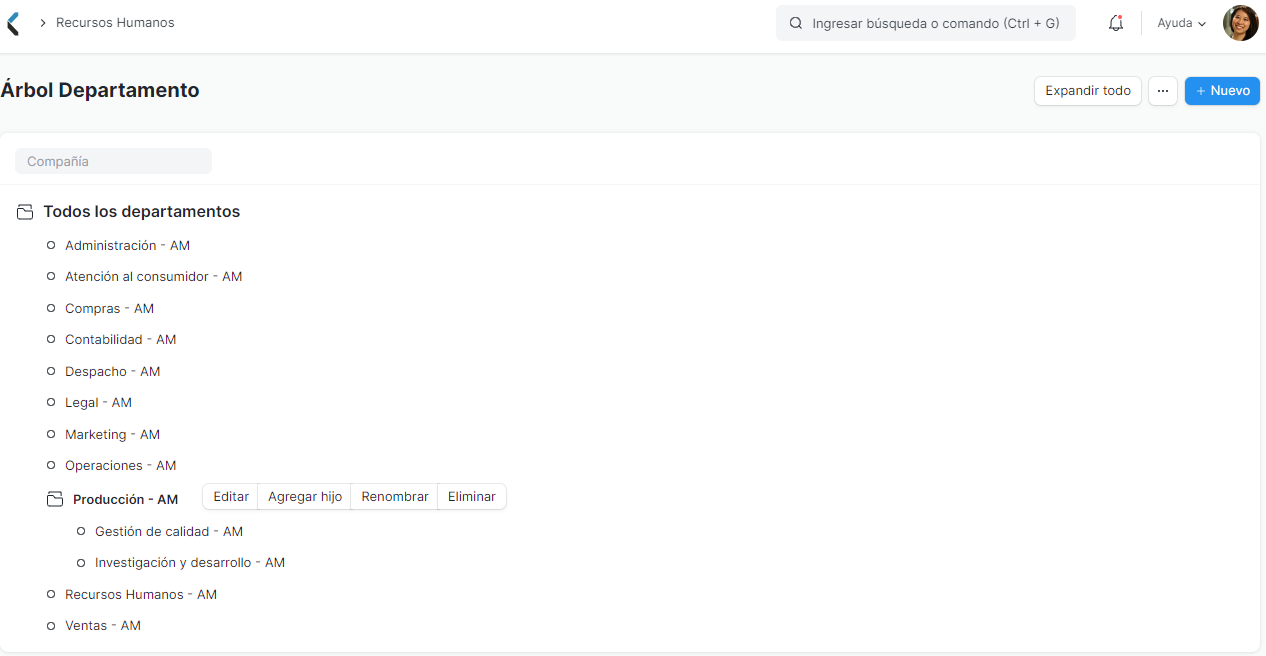
Task: Click the search magnifier icon
Action: tap(796, 23)
